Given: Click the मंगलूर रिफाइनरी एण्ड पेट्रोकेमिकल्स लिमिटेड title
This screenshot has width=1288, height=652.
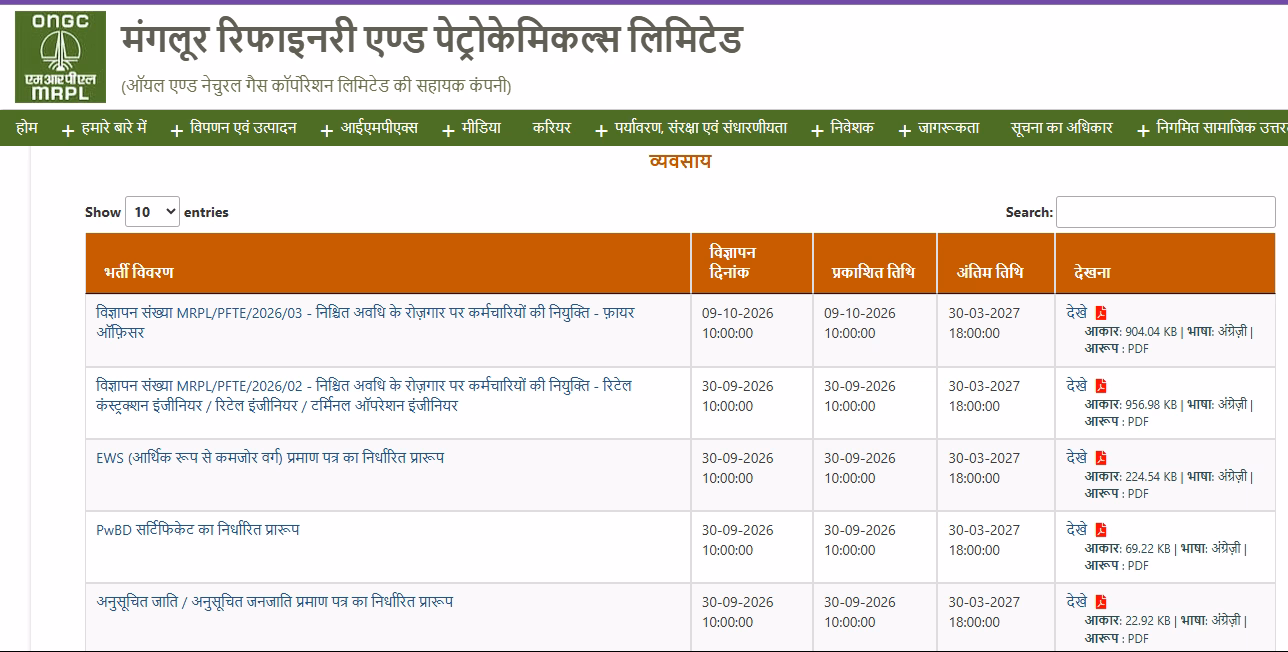Looking at the screenshot, I should [431, 40].
